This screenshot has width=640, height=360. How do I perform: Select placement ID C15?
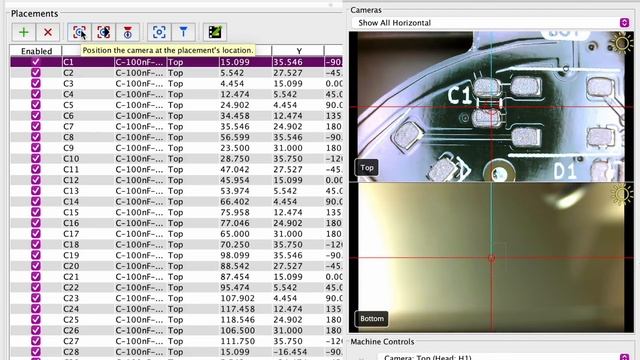(x=71, y=212)
